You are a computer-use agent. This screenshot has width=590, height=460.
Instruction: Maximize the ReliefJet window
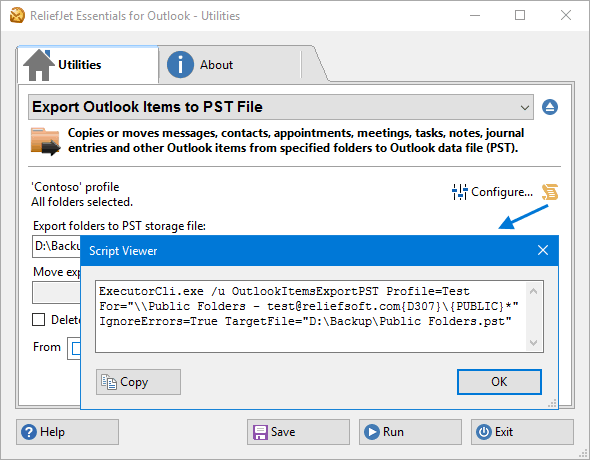(520, 15)
